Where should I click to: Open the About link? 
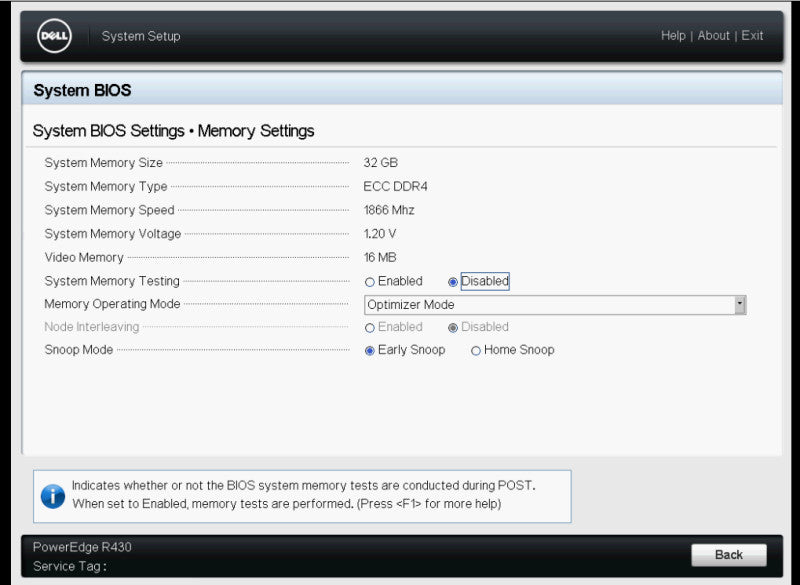point(713,36)
